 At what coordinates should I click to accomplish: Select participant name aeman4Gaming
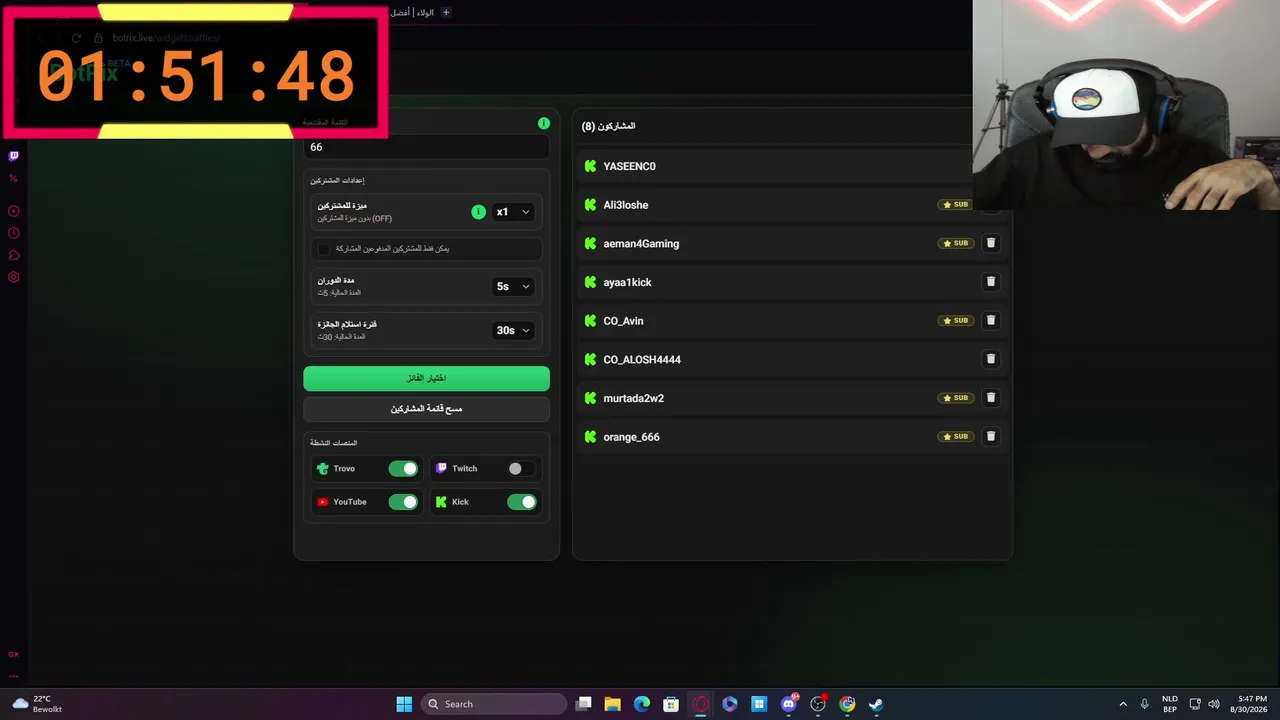click(x=641, y=244)
